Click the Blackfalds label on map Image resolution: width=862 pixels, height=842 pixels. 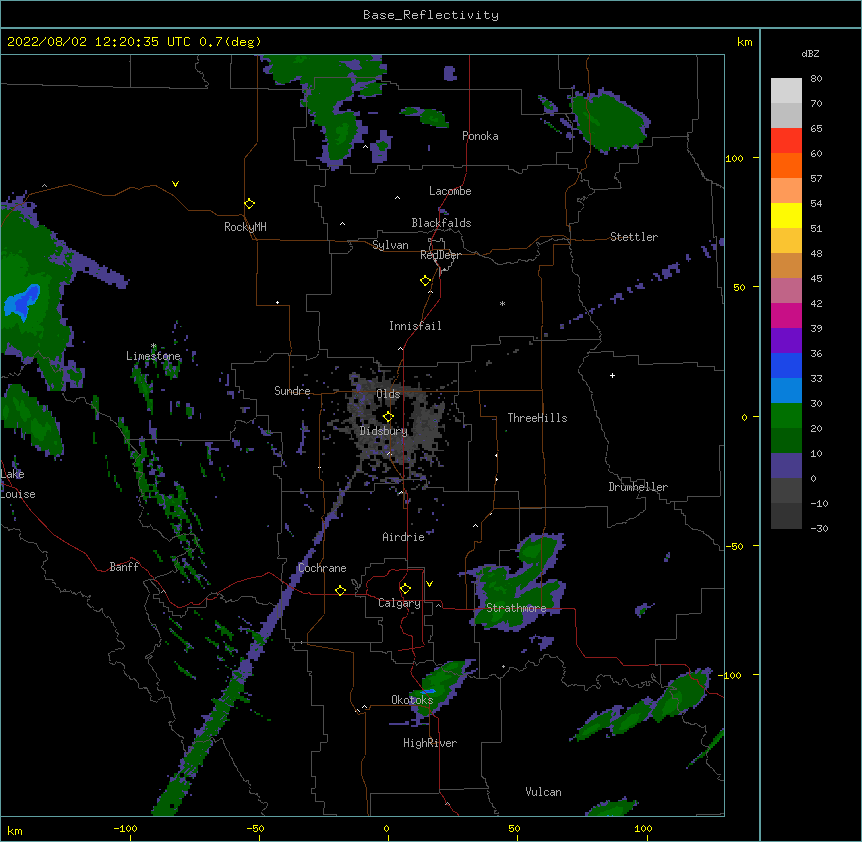point(441,223)
